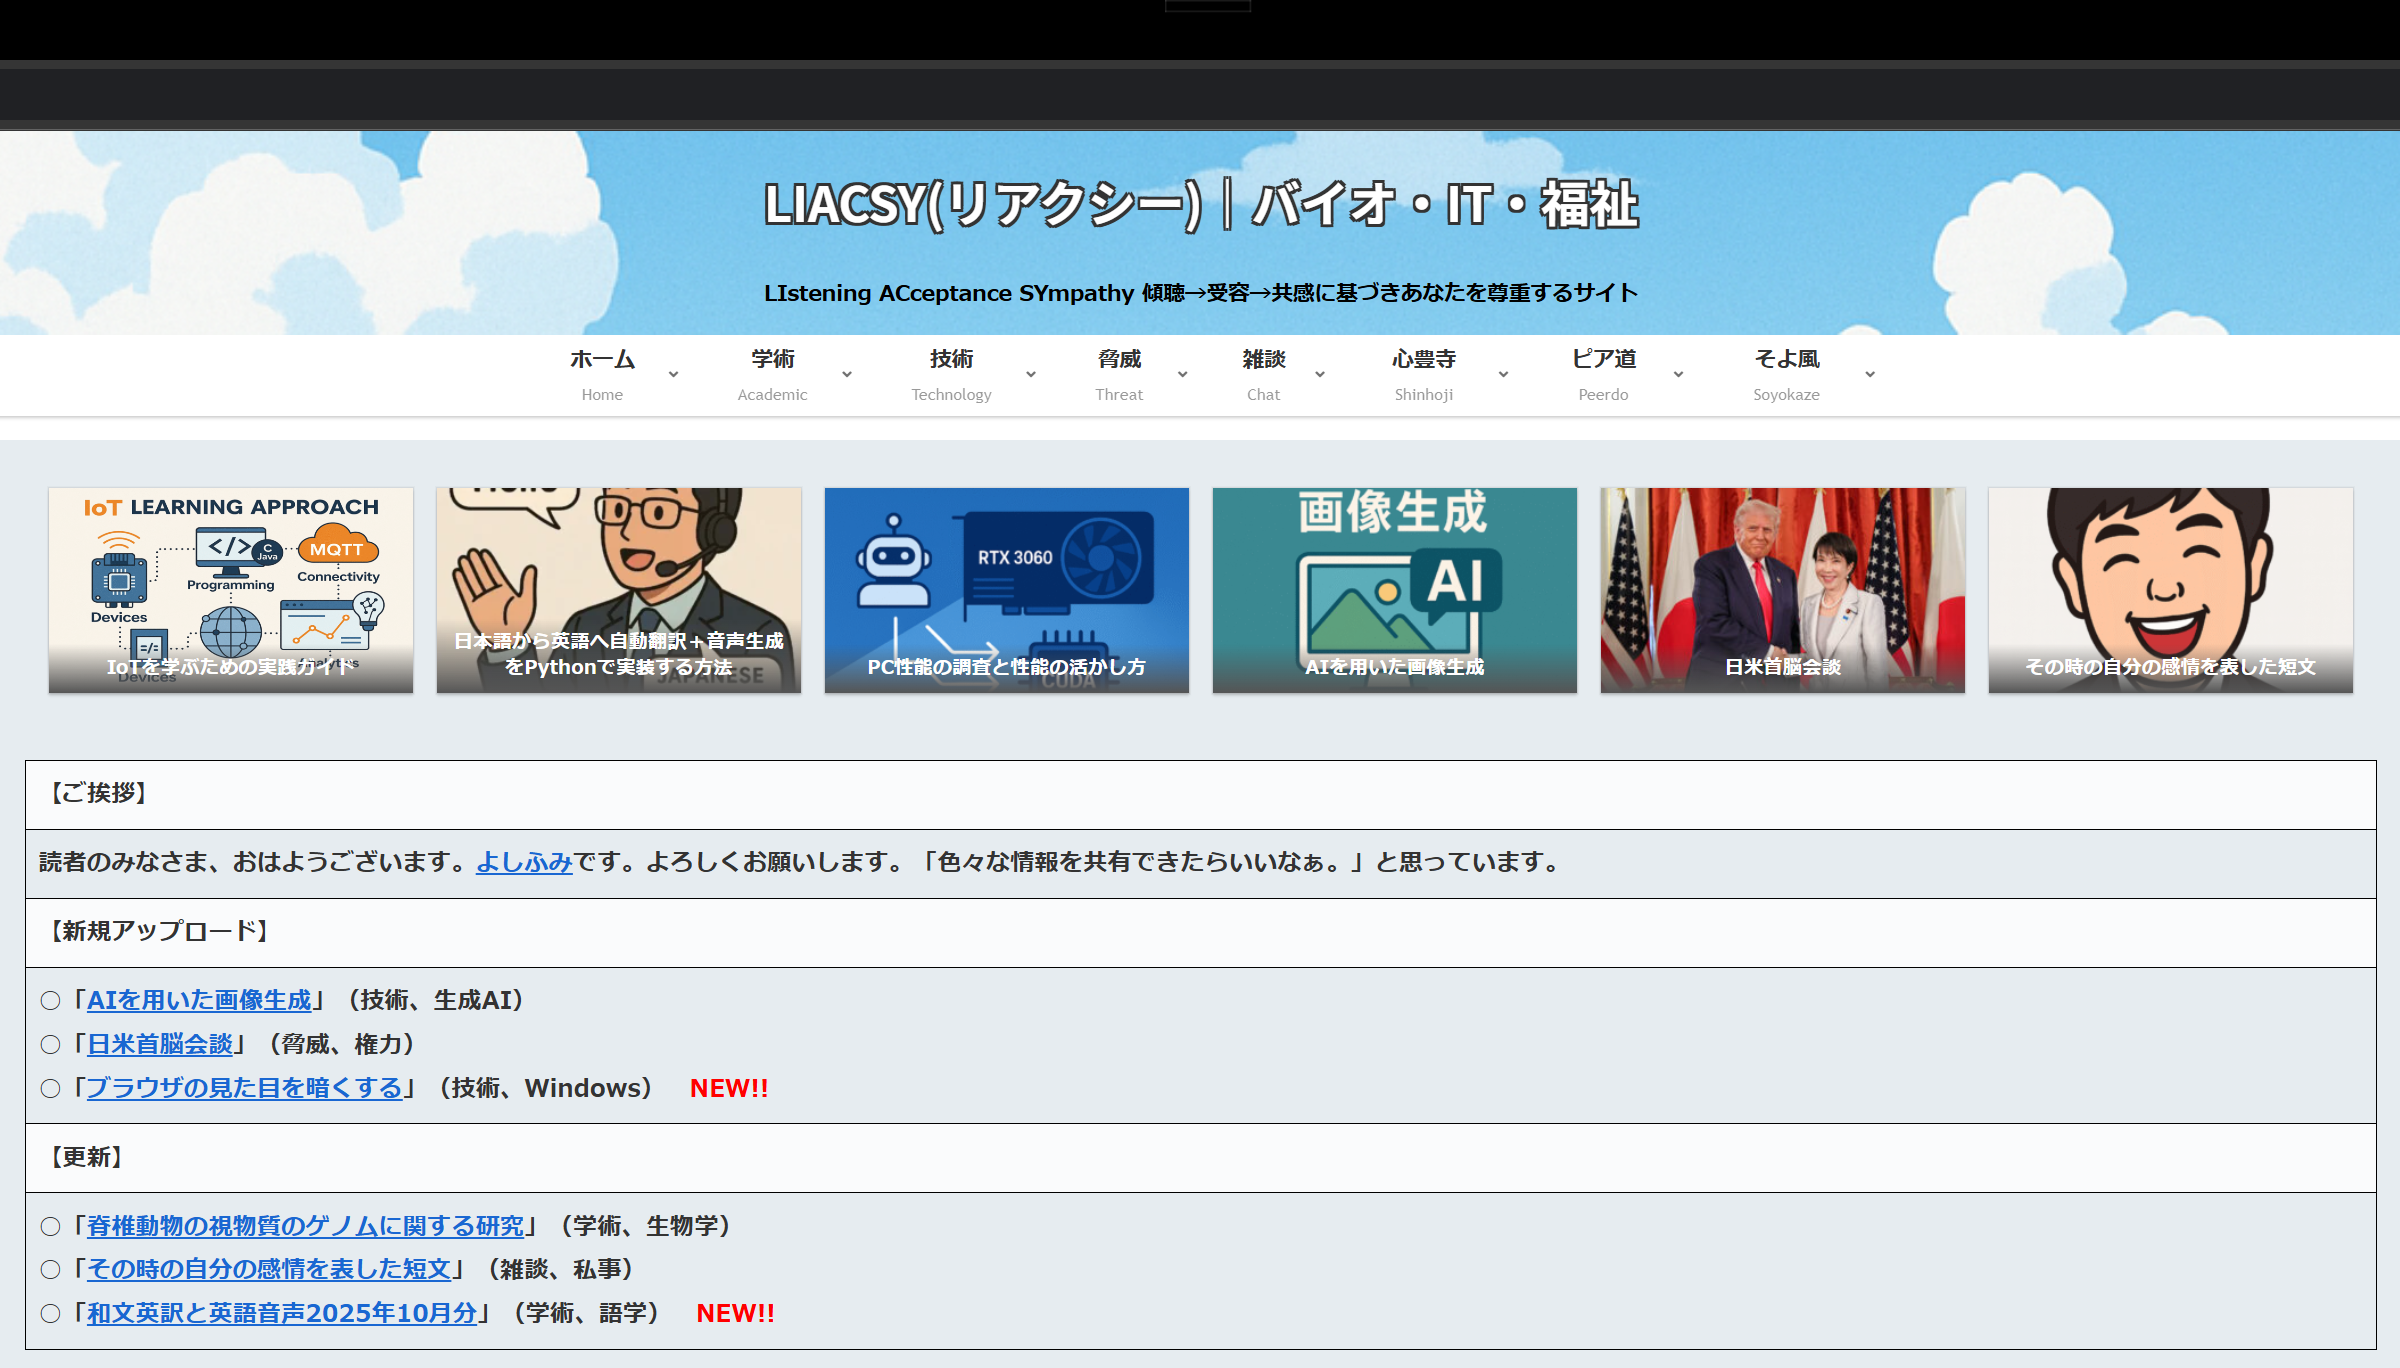2400x1368 pixels.
Task: Open the RTX 3060 PC performance thumbnail
Action: 1007,590
